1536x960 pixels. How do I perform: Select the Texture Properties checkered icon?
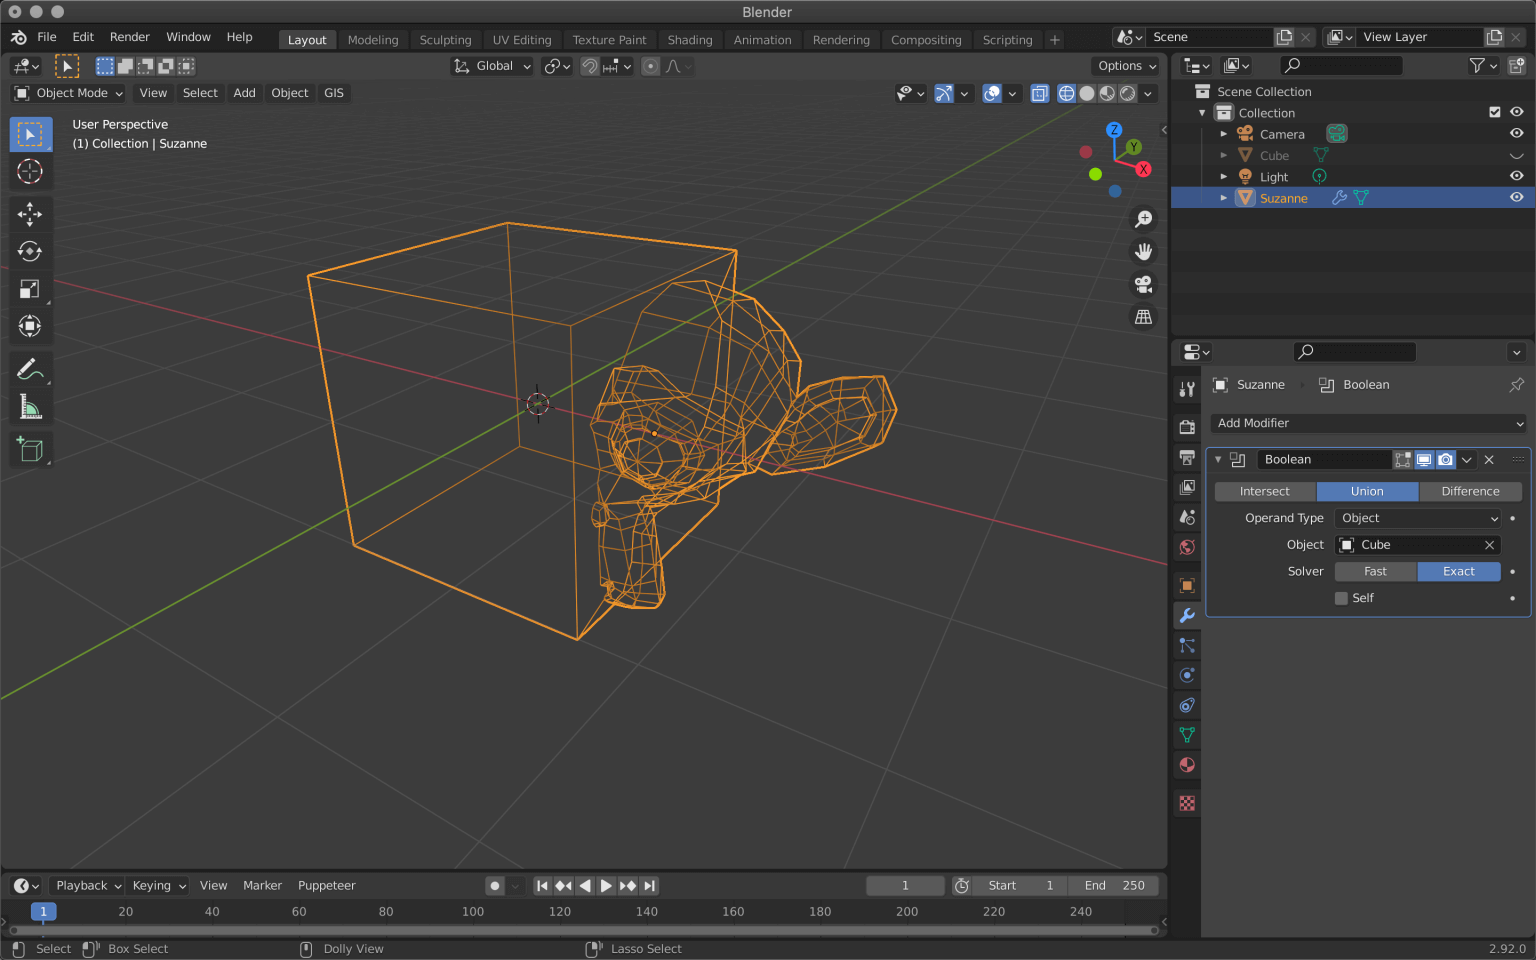[1186, 803]
